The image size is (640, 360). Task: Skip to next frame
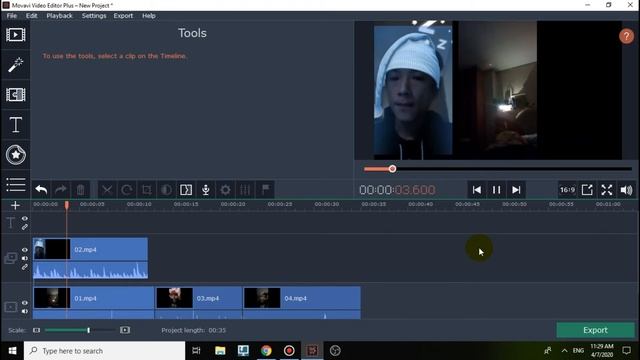coord(516,190)
